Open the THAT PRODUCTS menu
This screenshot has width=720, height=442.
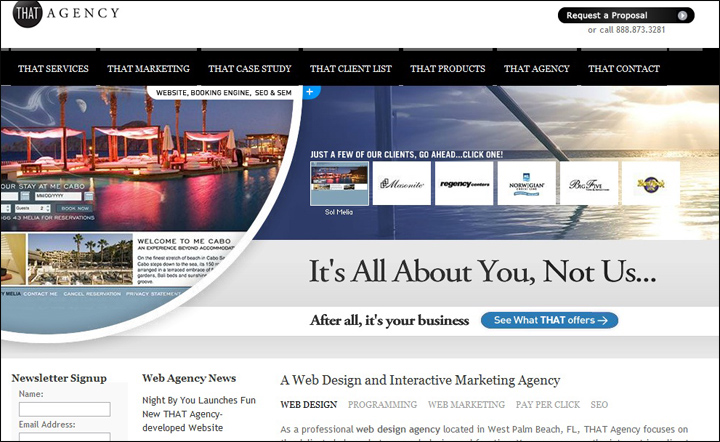pyautogui.click(x=448, y=68)
